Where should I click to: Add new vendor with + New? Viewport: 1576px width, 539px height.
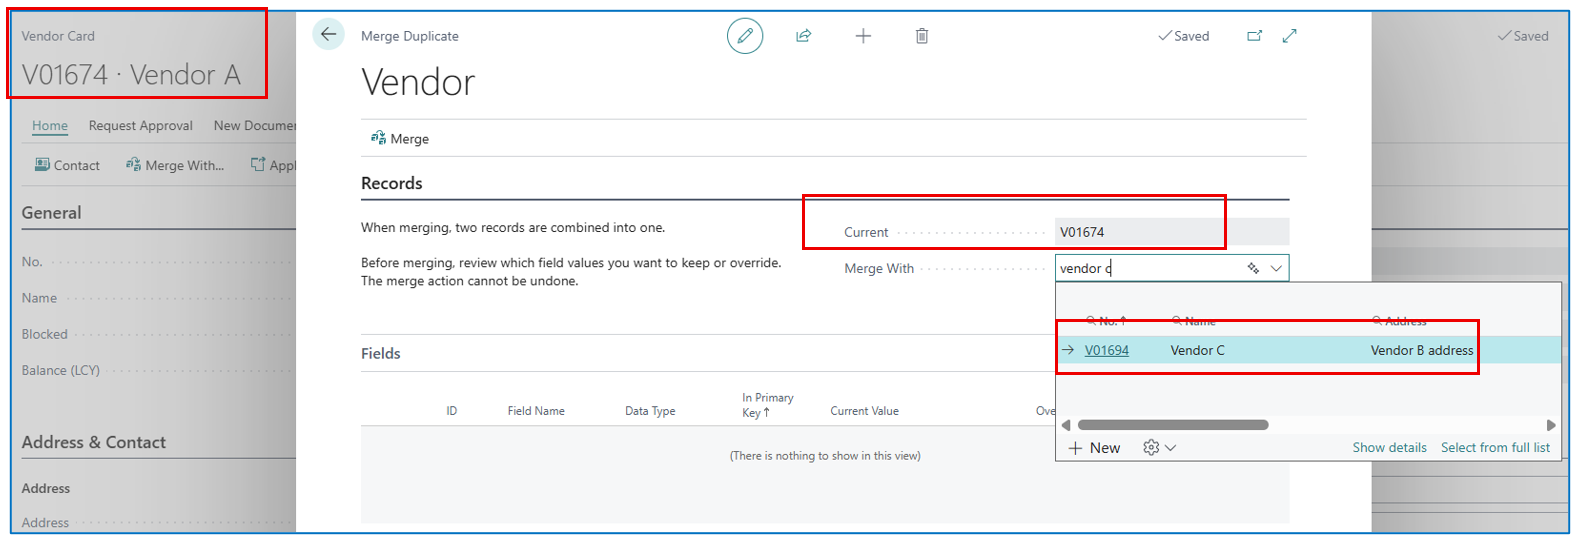pos(1094,448)
